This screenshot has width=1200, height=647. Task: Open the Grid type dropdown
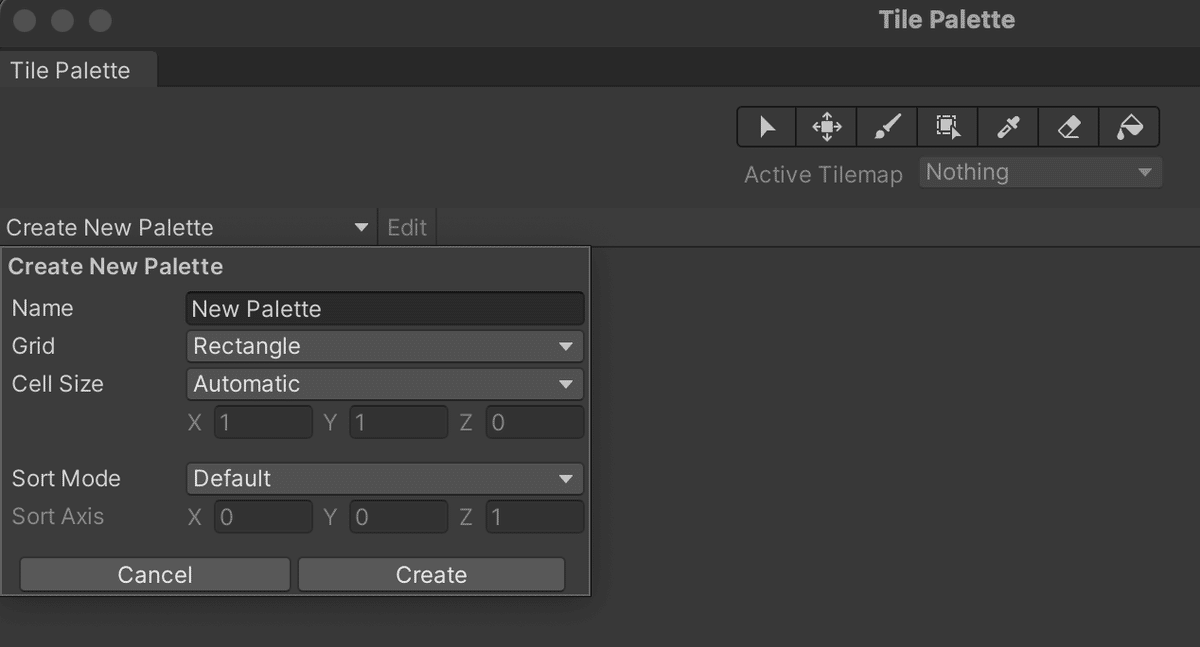click(385, 347)
